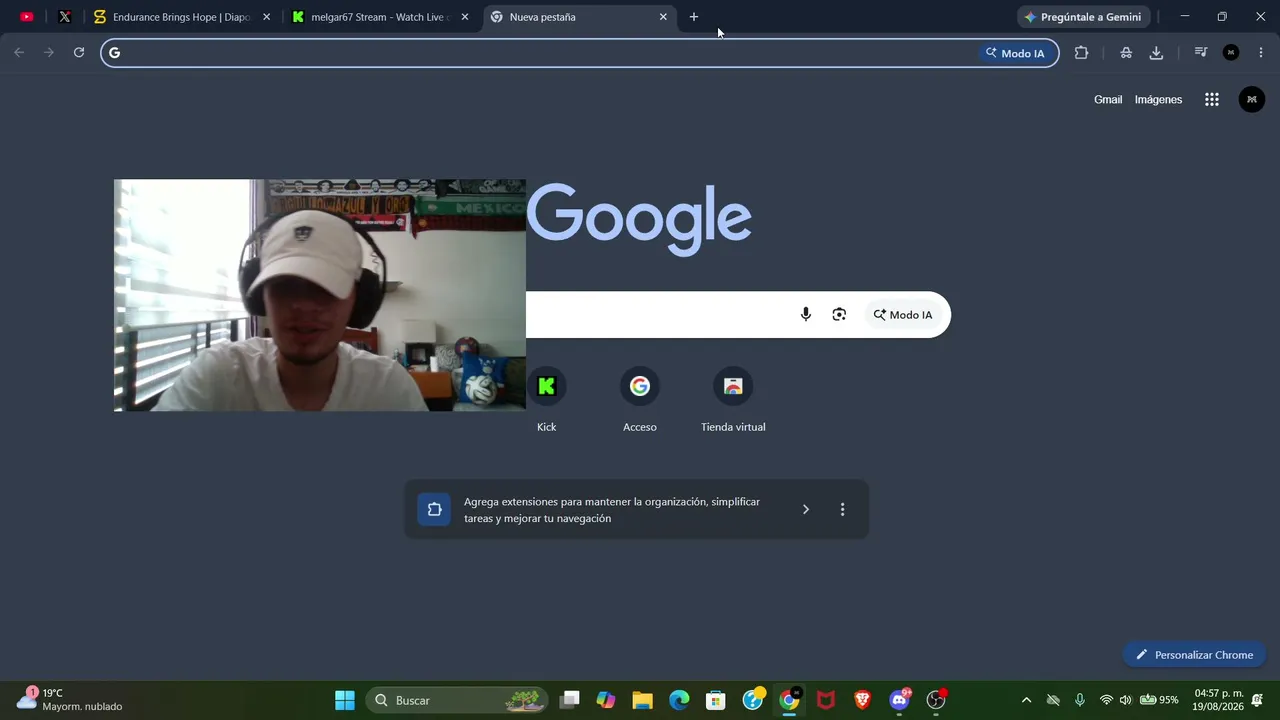Viewport: 1280px width, 720px height.
Task: Open the Windows Start menu
Action: click(x=345, y=700)
